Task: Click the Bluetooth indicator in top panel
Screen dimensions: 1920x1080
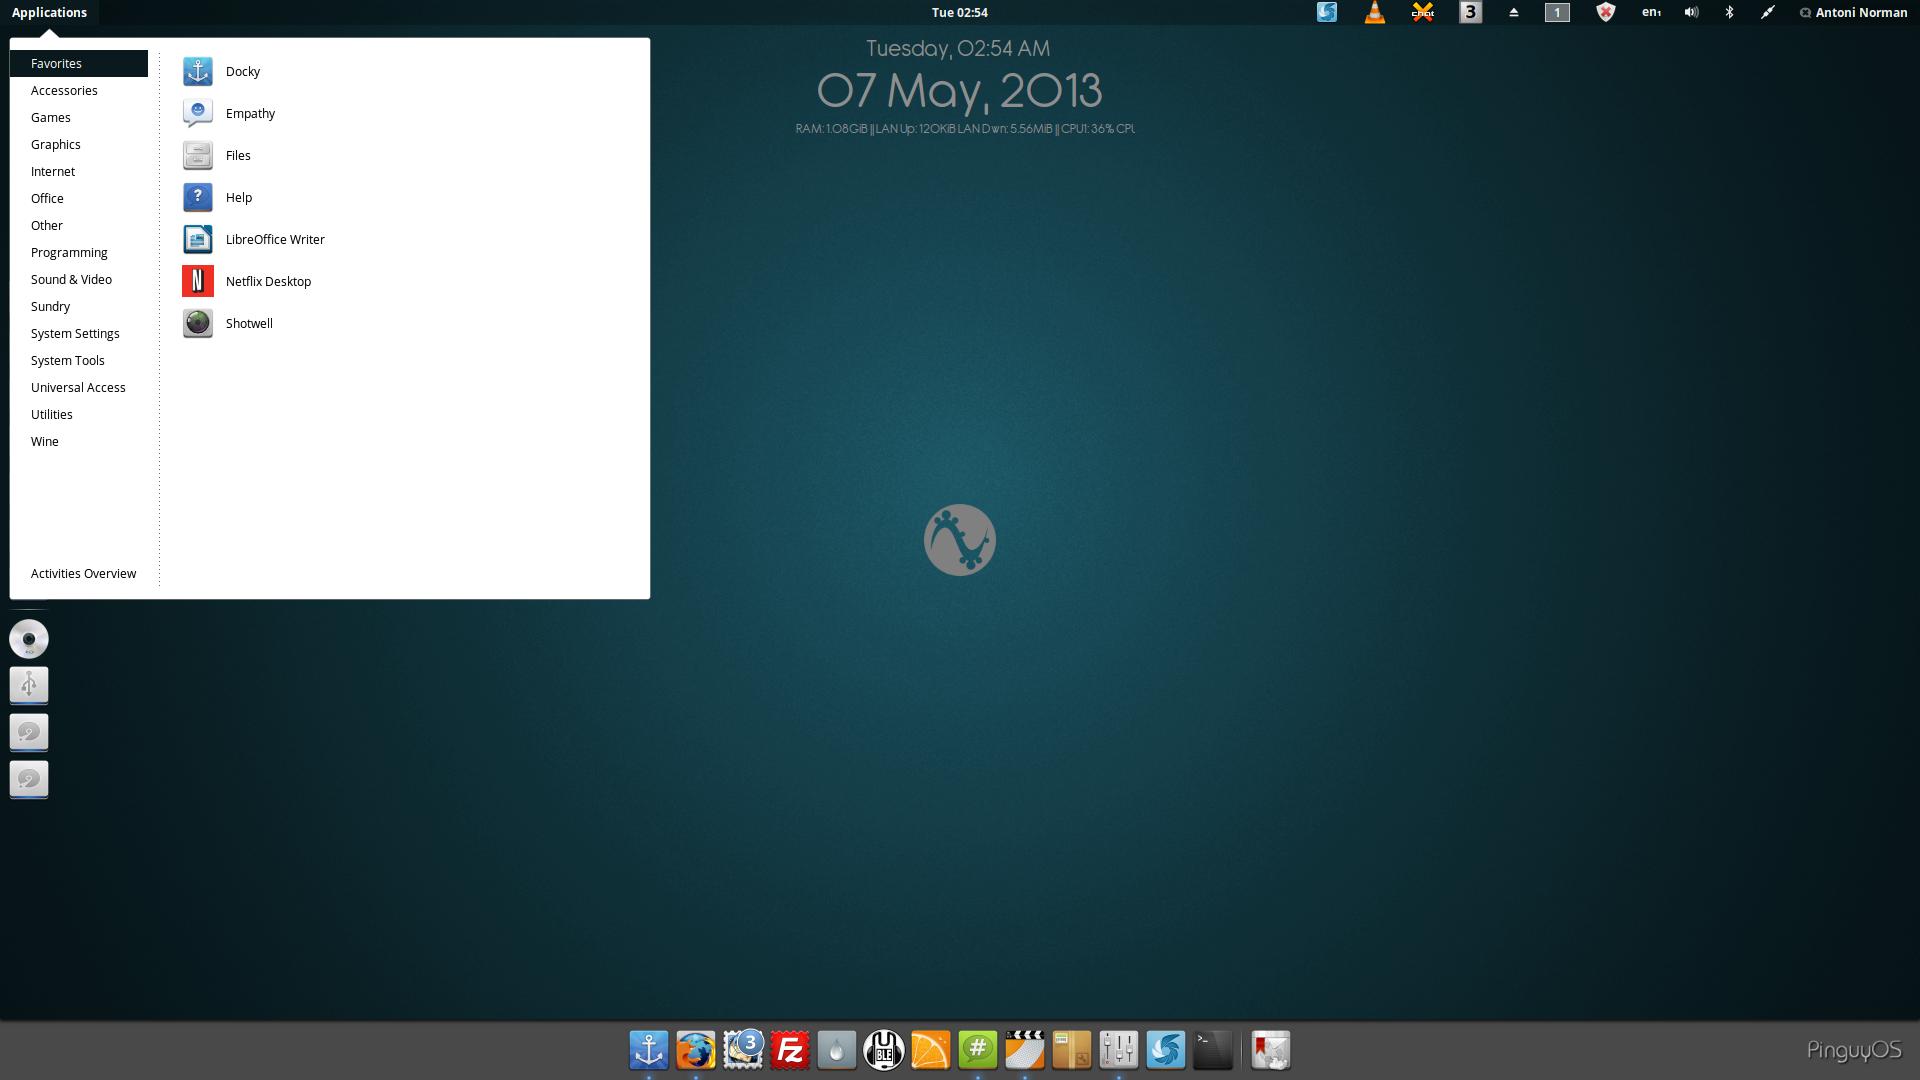Action: [x=1729, y=13]
